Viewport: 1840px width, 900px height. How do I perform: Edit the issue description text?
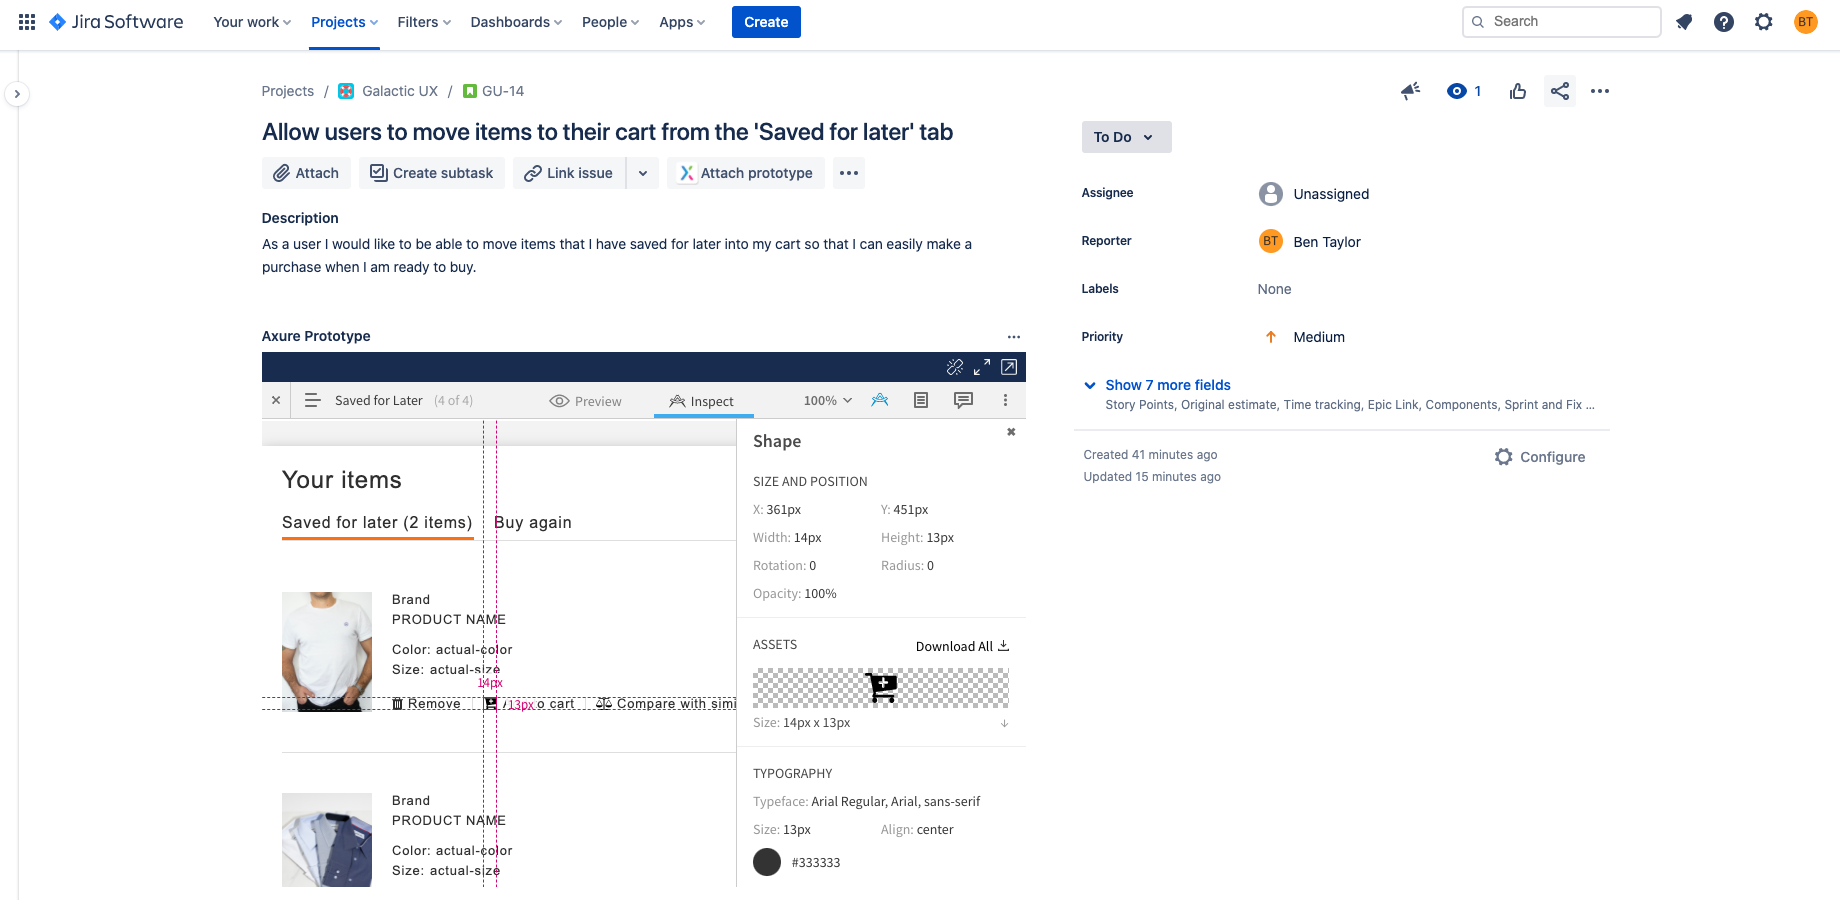pyautogui.click(x=617, y=255)
